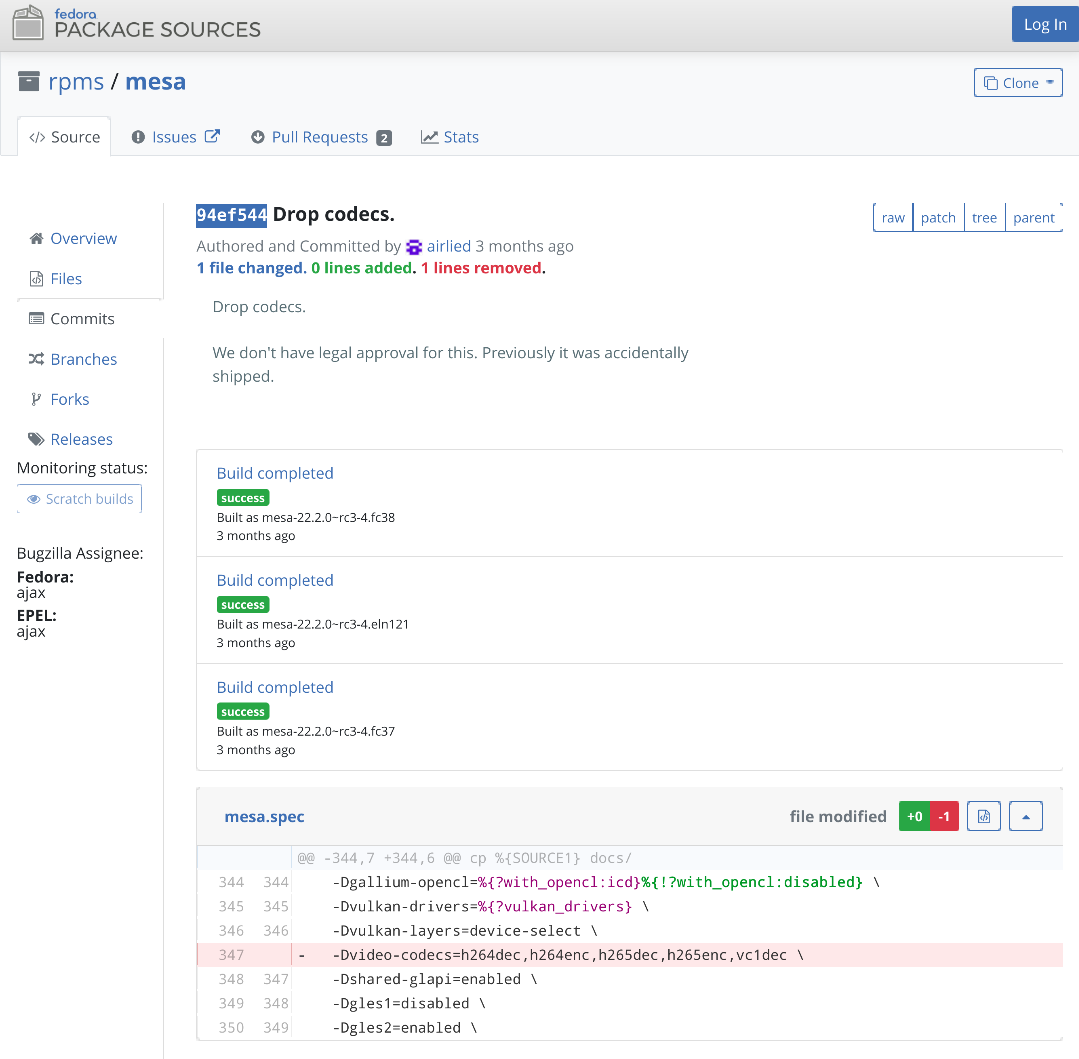The height and width of the screenshot is (1059, 1079).
Task: Open Releases in the sidebar
Action: click(81, 439)
